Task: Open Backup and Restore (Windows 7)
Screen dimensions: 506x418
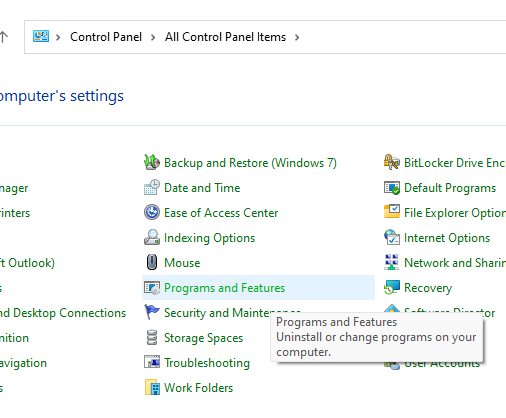Action: pyautogui.click(x=250, y=163)
